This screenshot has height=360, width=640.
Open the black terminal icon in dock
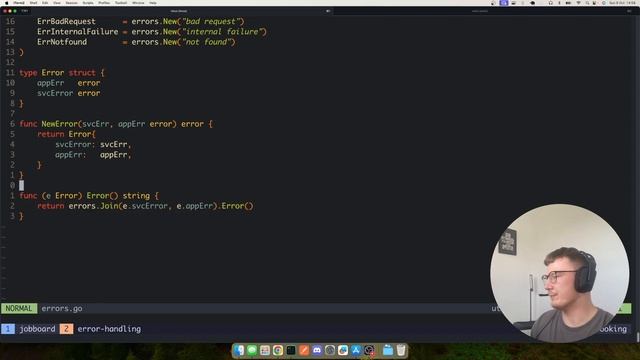pyautogui.click(x=291, y=350)
